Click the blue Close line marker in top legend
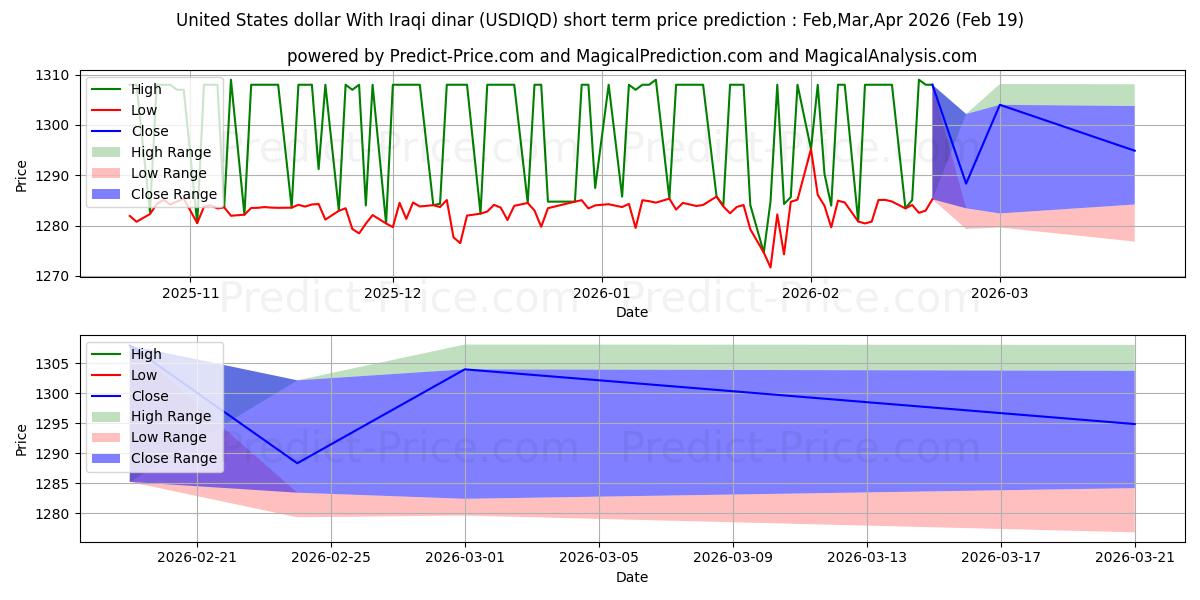 tap(108, 131)
